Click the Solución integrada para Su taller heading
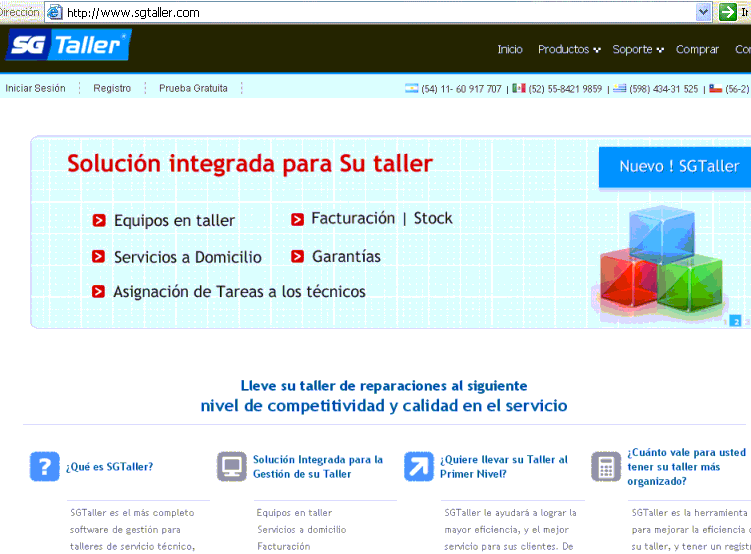Screen dimensions: 751x554 point(250,164)
